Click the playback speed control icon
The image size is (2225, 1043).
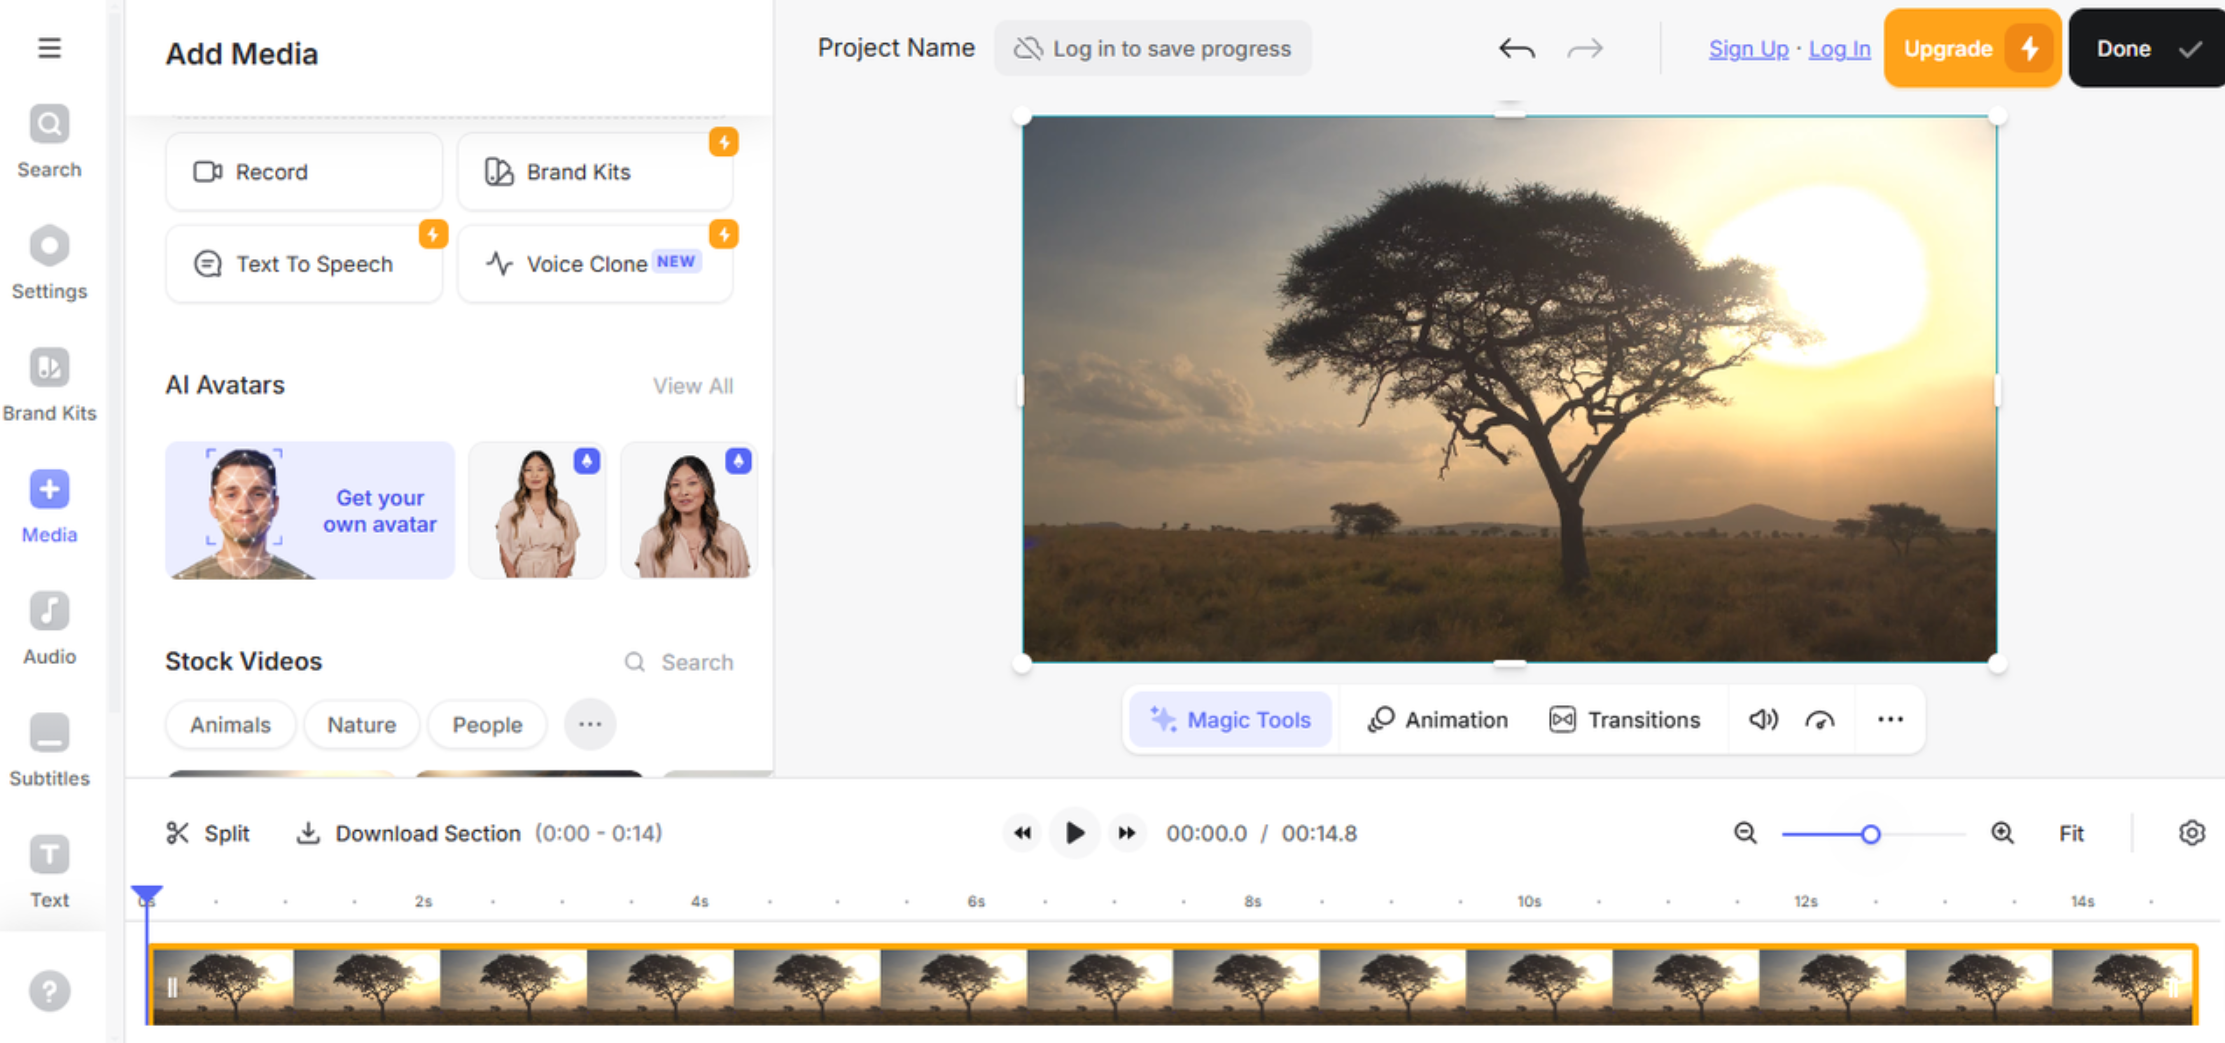click(1820, 719)
